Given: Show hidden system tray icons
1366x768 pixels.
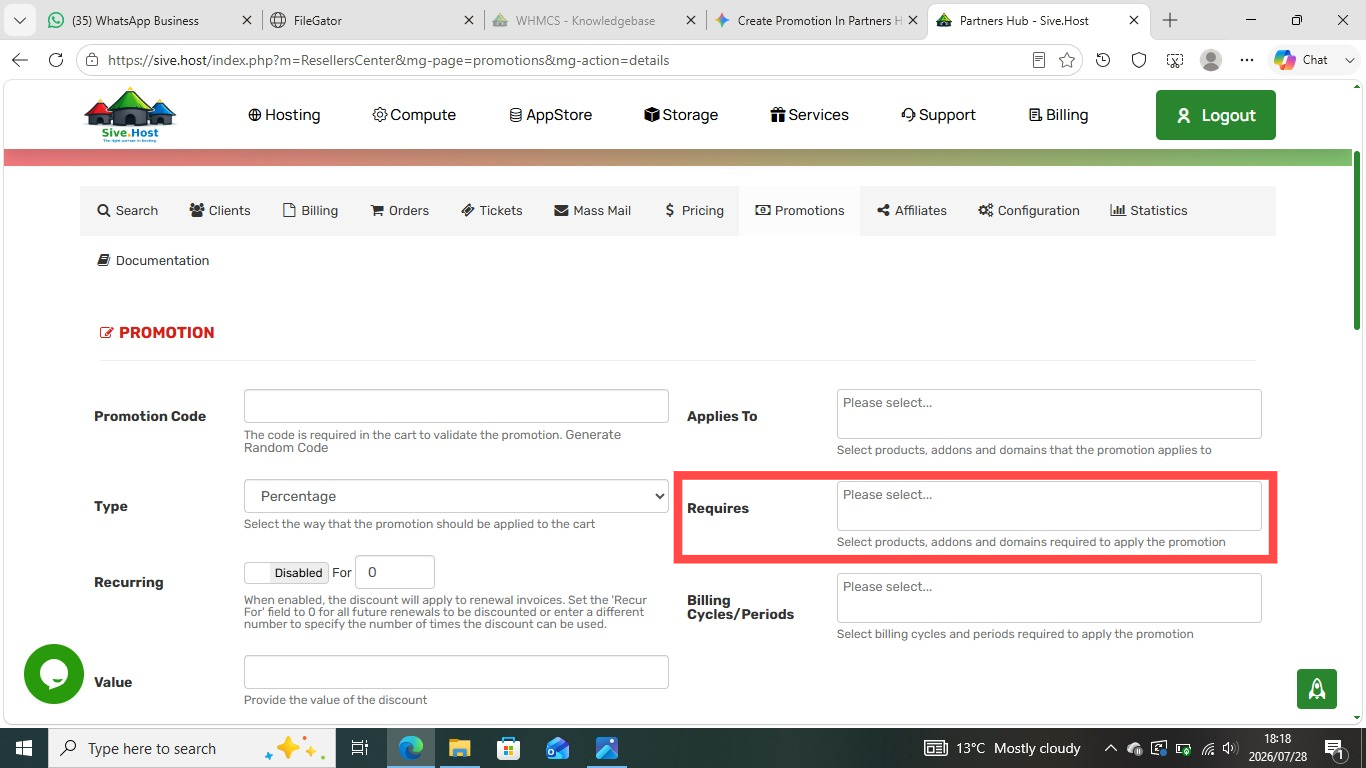Looking at the screenshot, I should tap(1110, 748).
